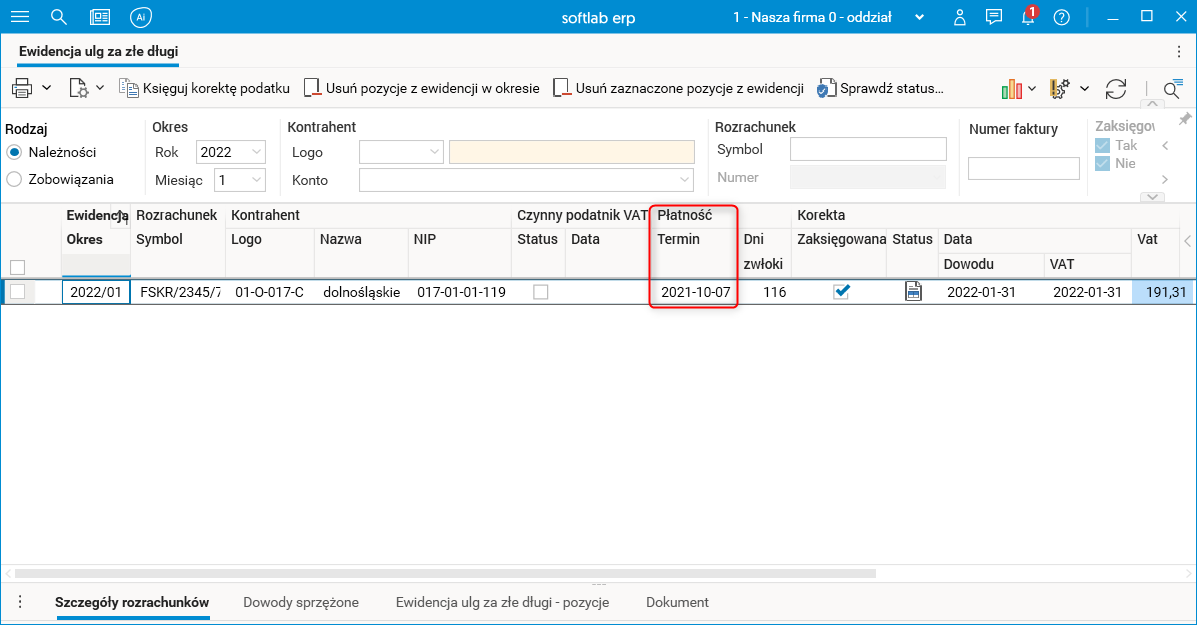Open the filter search icon in toolbar
This screenshot has width=1197, height=625.
click(x=1172, y=89)
